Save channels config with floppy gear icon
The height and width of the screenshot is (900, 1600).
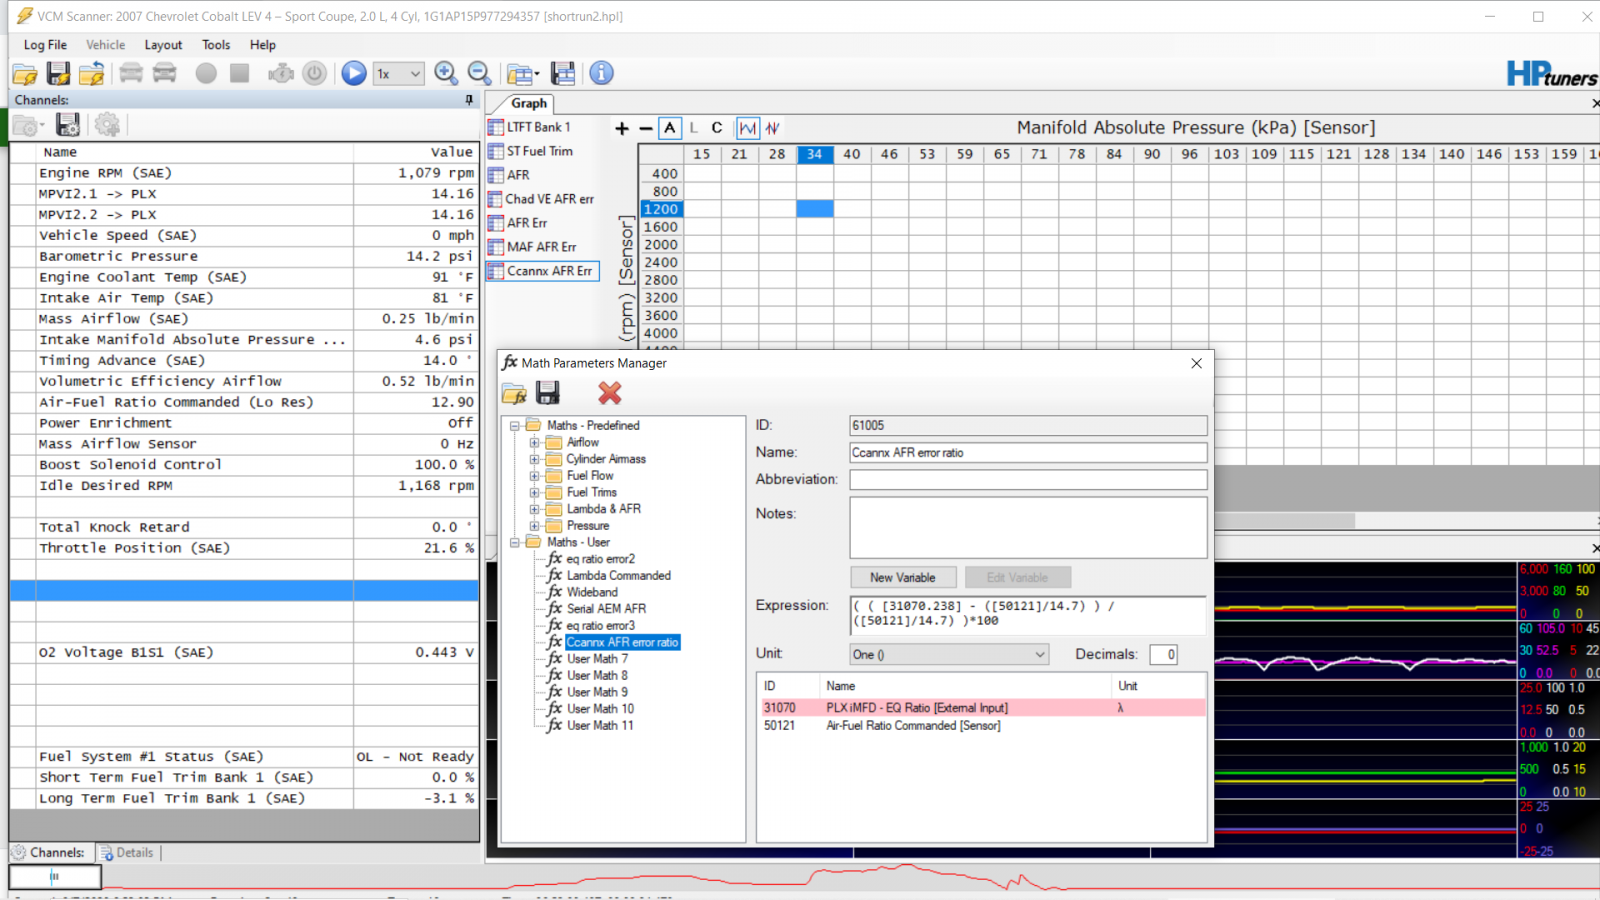click(68, 124)
